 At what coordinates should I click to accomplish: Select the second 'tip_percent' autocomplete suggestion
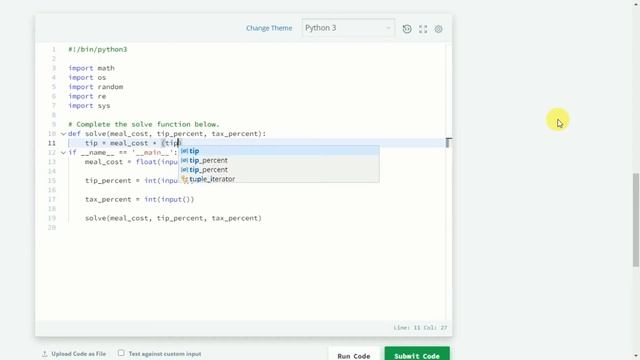(x=279, y=170)
